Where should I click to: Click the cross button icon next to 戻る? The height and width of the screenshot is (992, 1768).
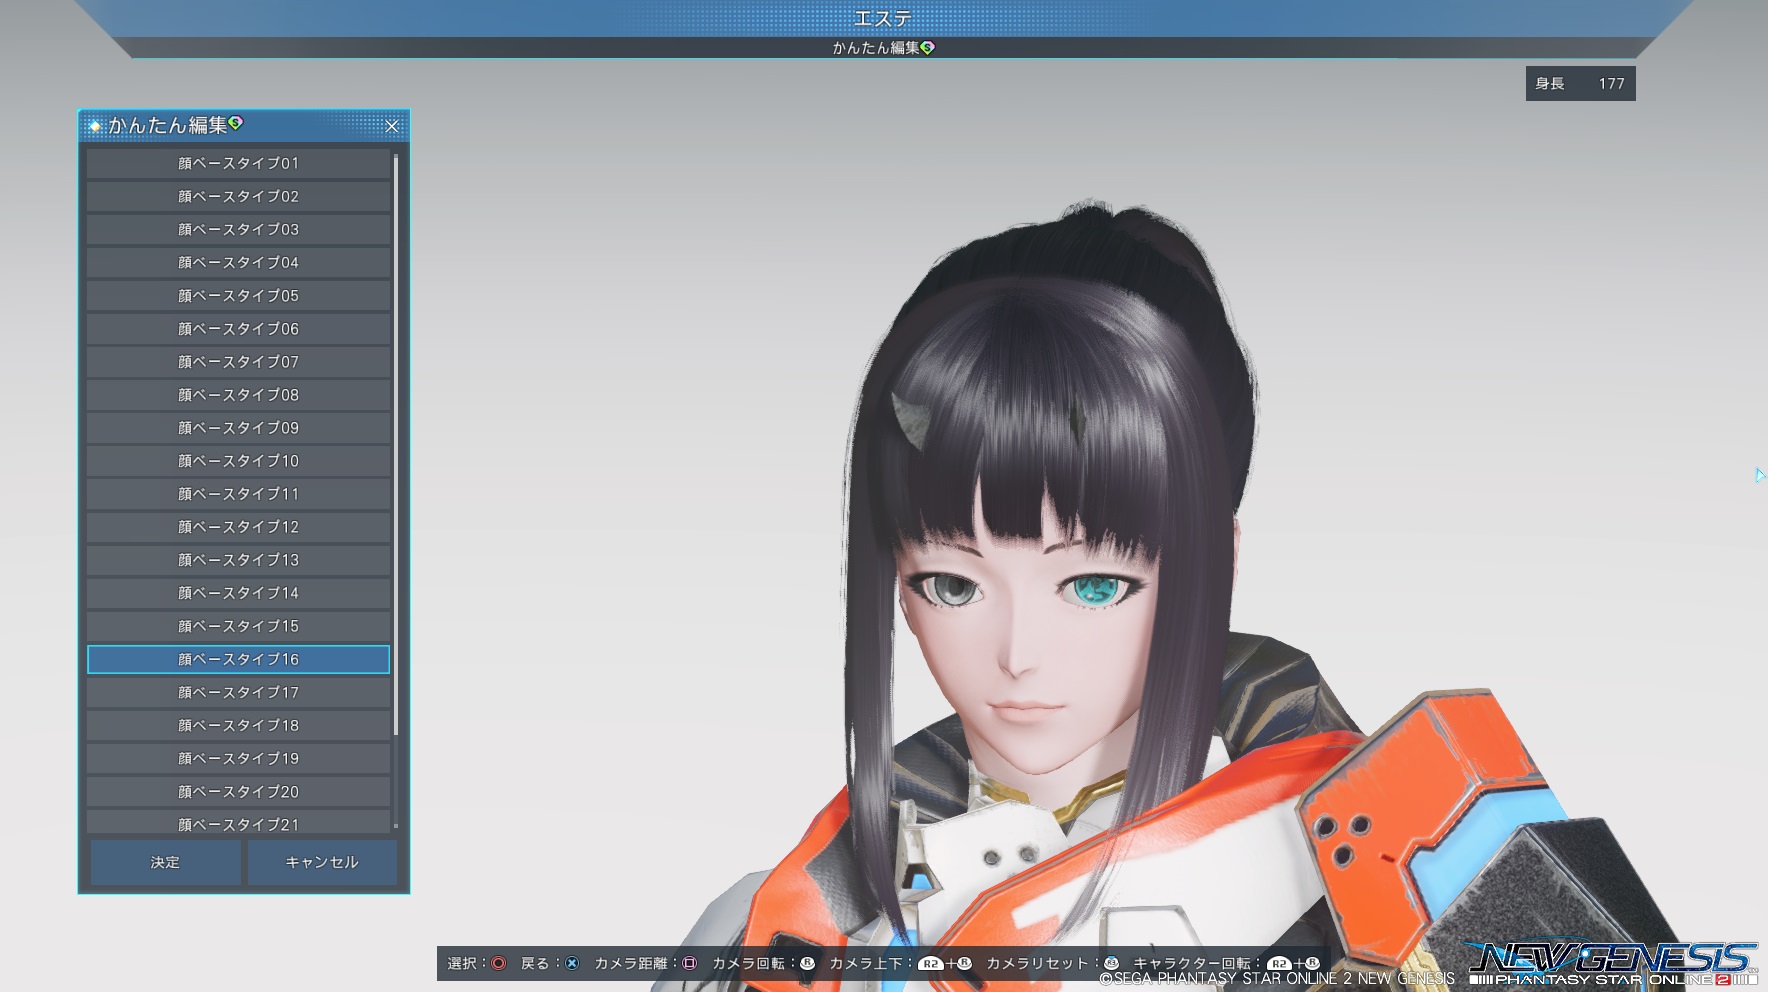point(572,964)
